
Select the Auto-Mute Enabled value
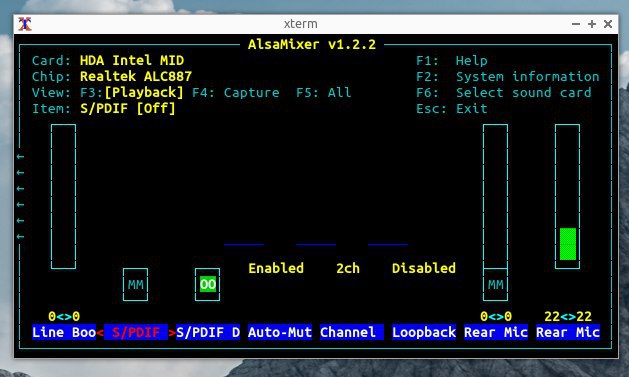pos(276,268)
